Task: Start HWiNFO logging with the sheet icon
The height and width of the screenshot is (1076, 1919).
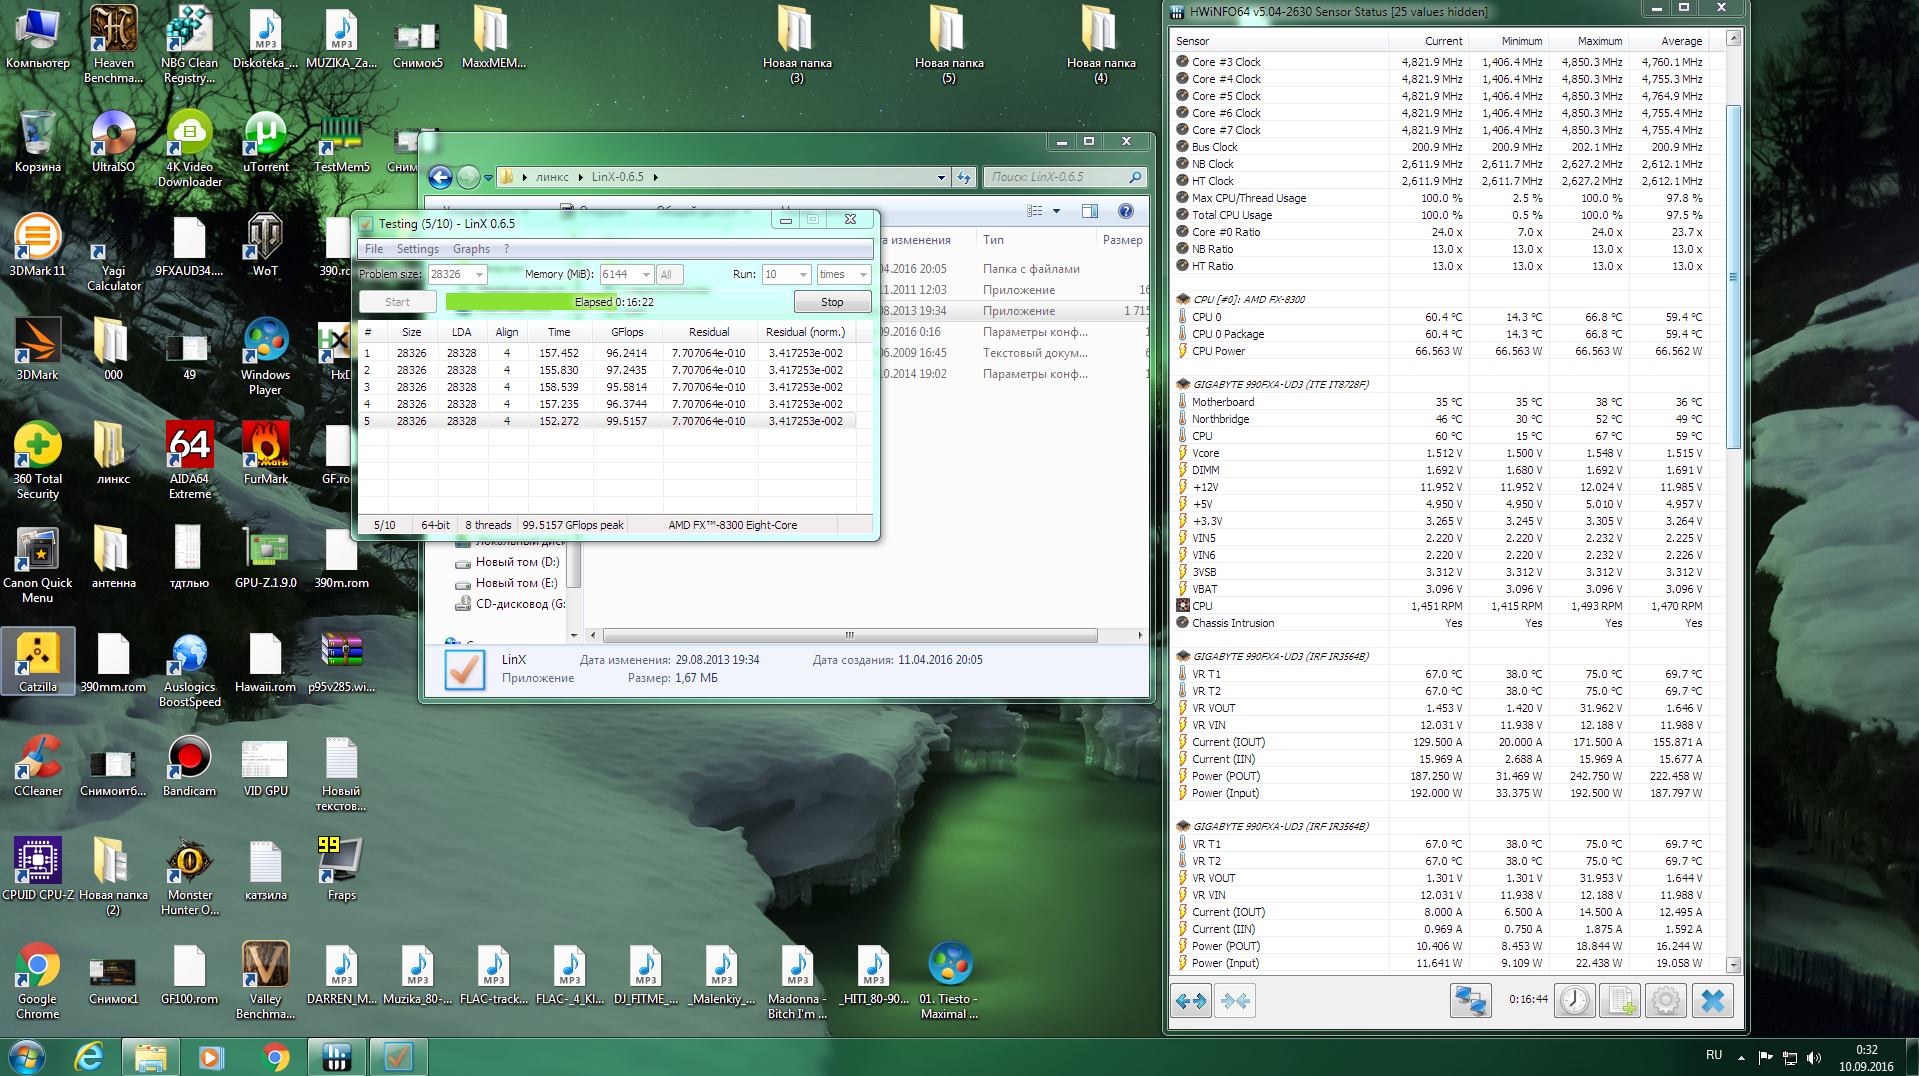Action: (1620, 1000)
